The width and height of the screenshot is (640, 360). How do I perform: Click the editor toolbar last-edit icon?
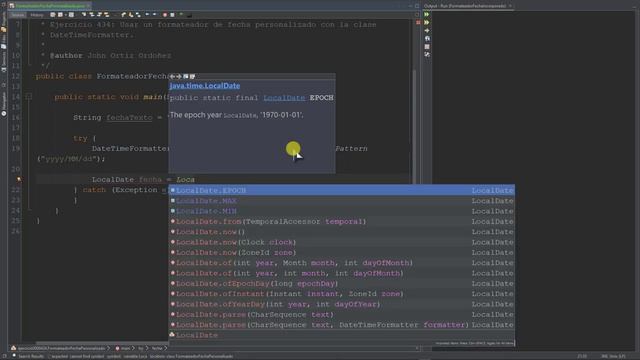pyautogui.click(x=53, y=15)
